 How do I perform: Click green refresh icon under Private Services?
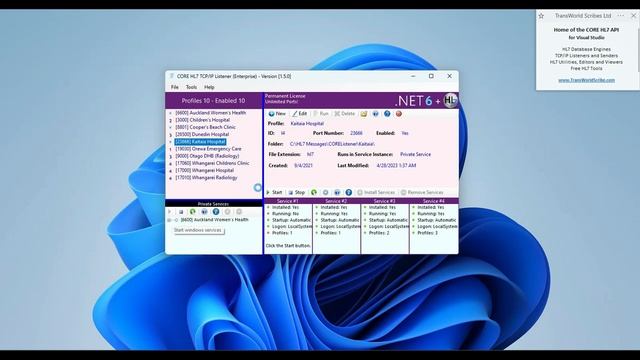coord(193,212)
